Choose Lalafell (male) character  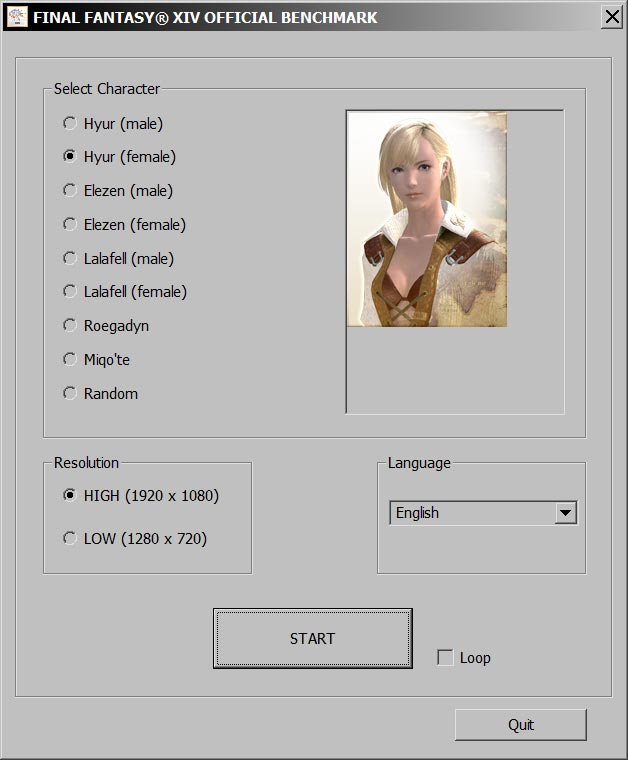69,258
